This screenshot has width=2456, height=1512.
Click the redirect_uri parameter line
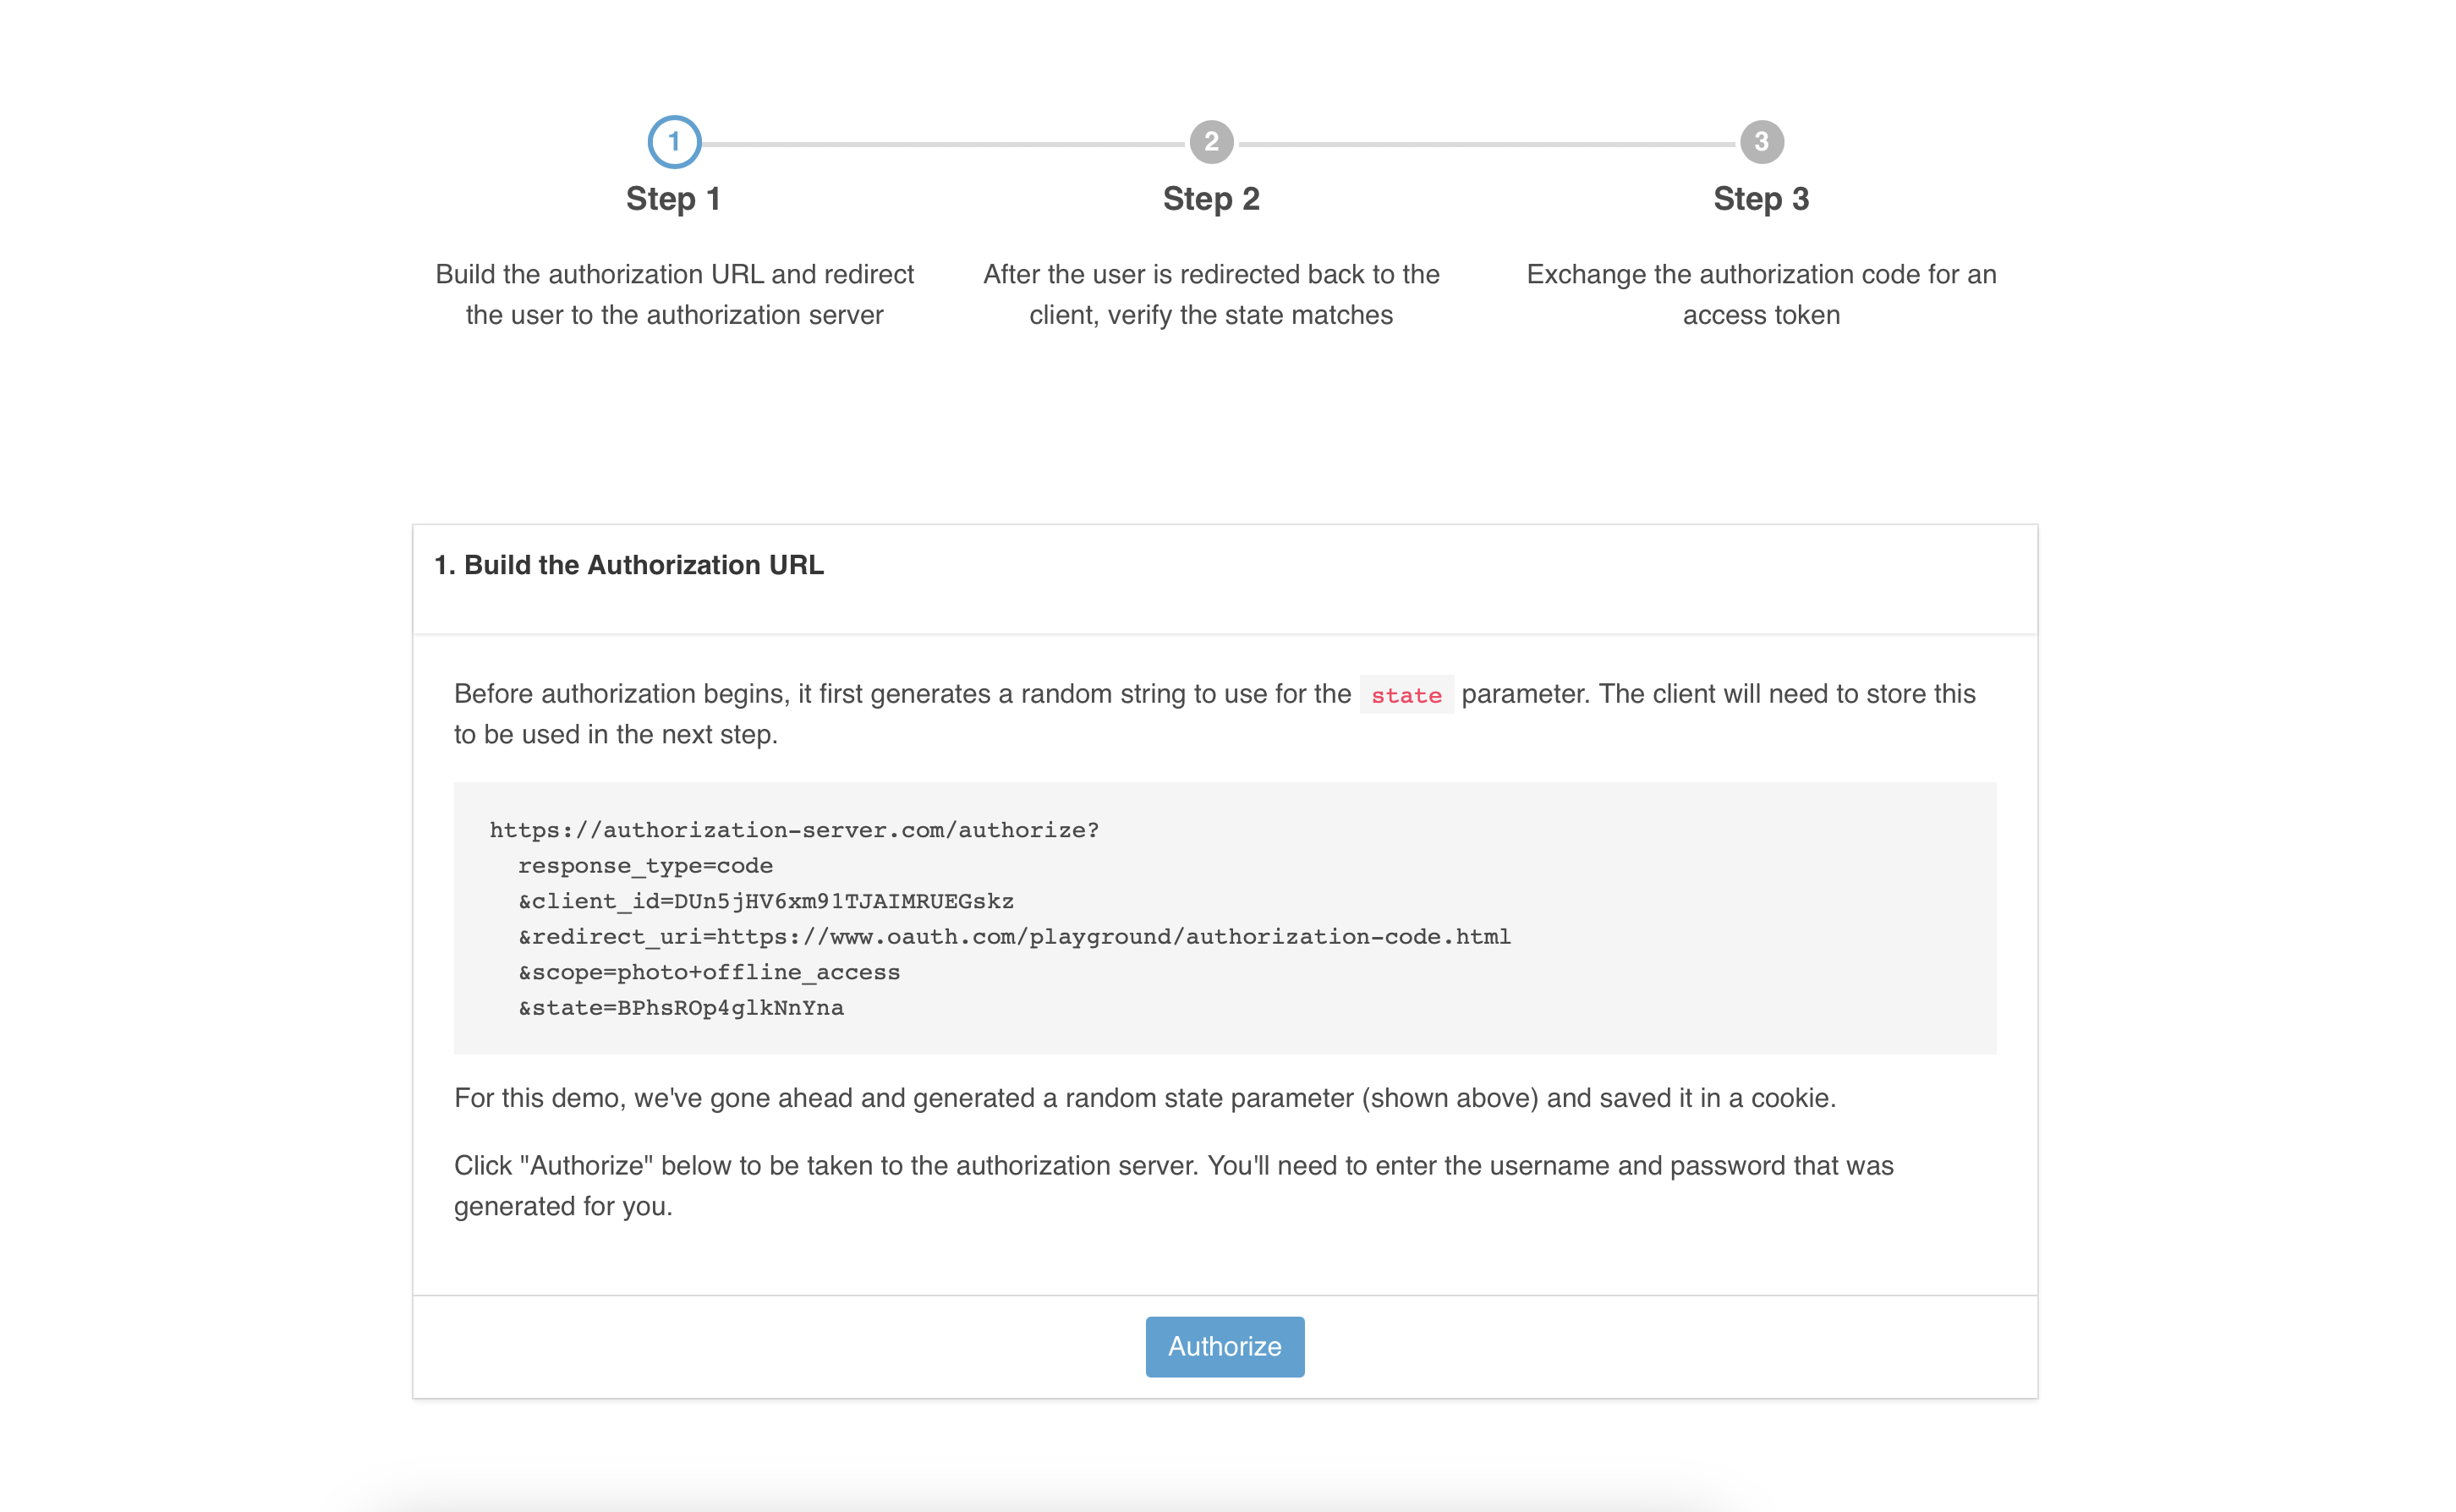pos(1014,937)
